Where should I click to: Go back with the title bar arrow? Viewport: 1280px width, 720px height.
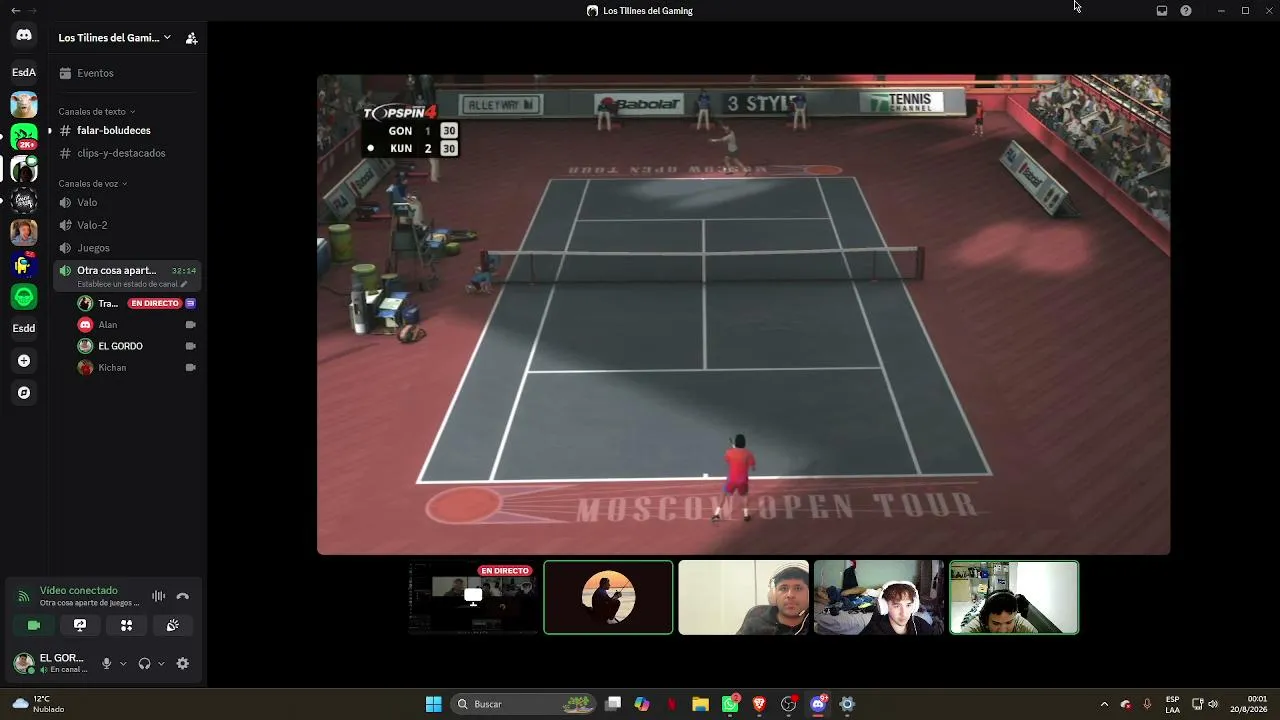(x=15, y=10)
